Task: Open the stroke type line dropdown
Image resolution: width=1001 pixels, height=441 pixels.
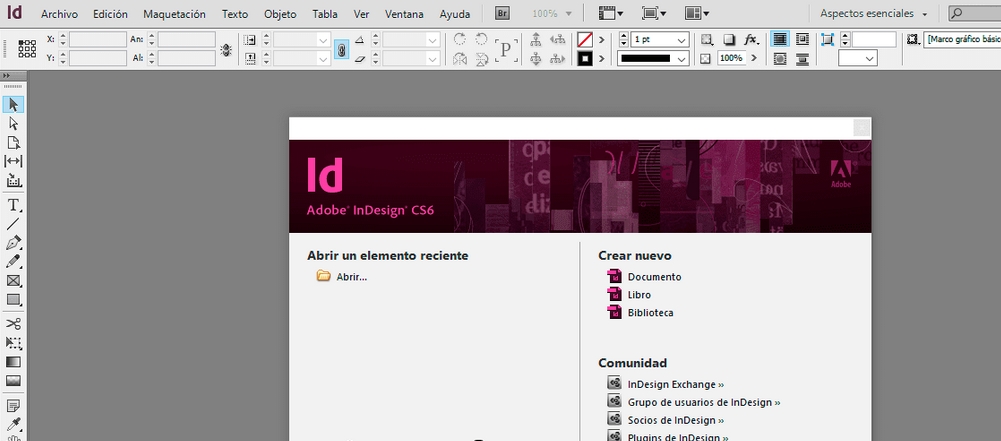Action: 682,59
